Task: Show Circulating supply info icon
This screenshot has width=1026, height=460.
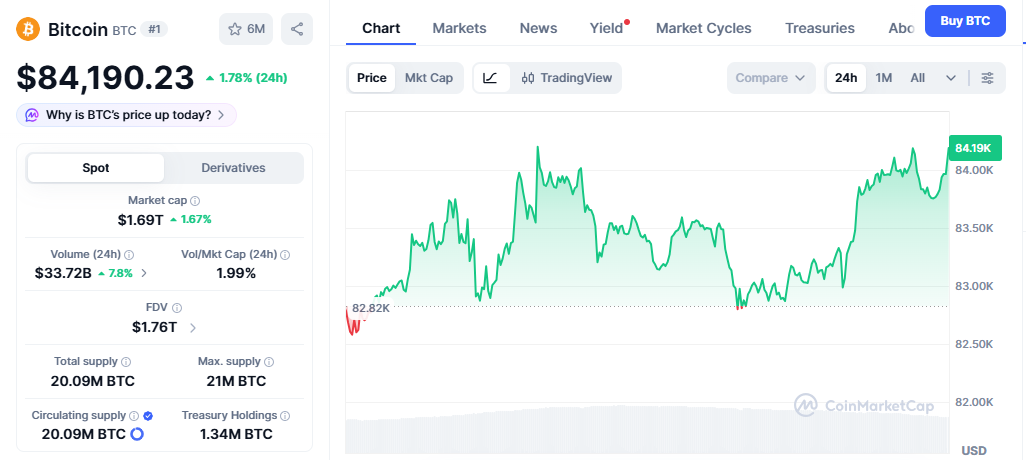Action: click(134, 416)
